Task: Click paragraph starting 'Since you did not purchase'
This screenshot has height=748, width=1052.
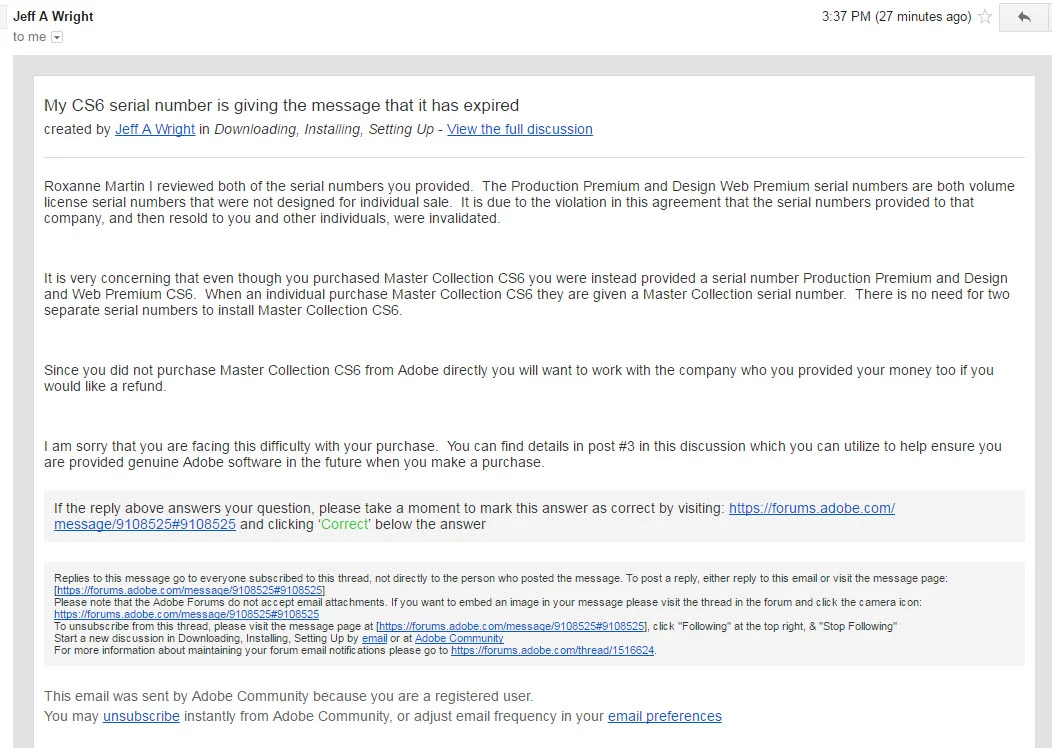Action: pos(519,378)
